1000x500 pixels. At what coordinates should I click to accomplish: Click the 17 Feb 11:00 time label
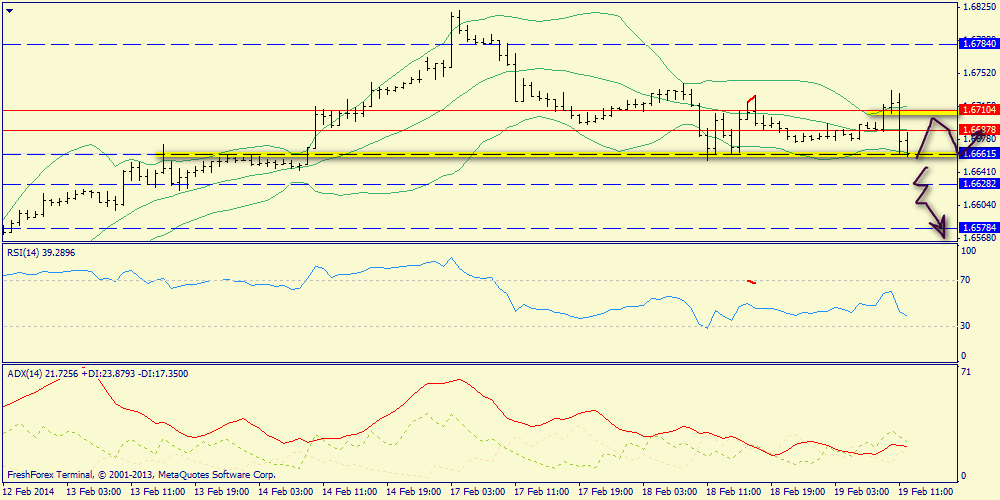click(x=540, y=492)
